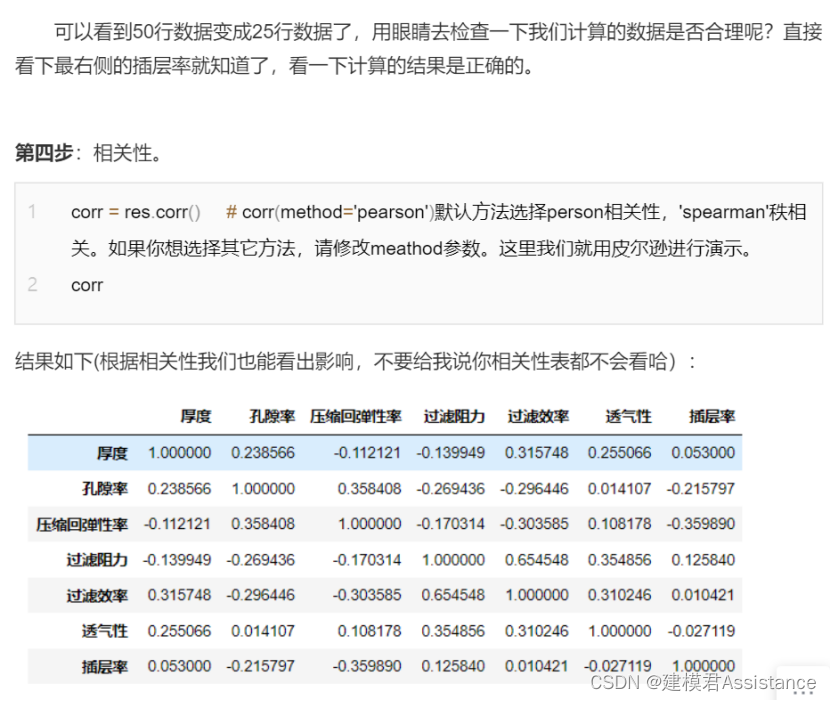831x701 pixels.
Task: Click the CSDN @建模君Assistance watermark
Action: (x=702, y=683)
